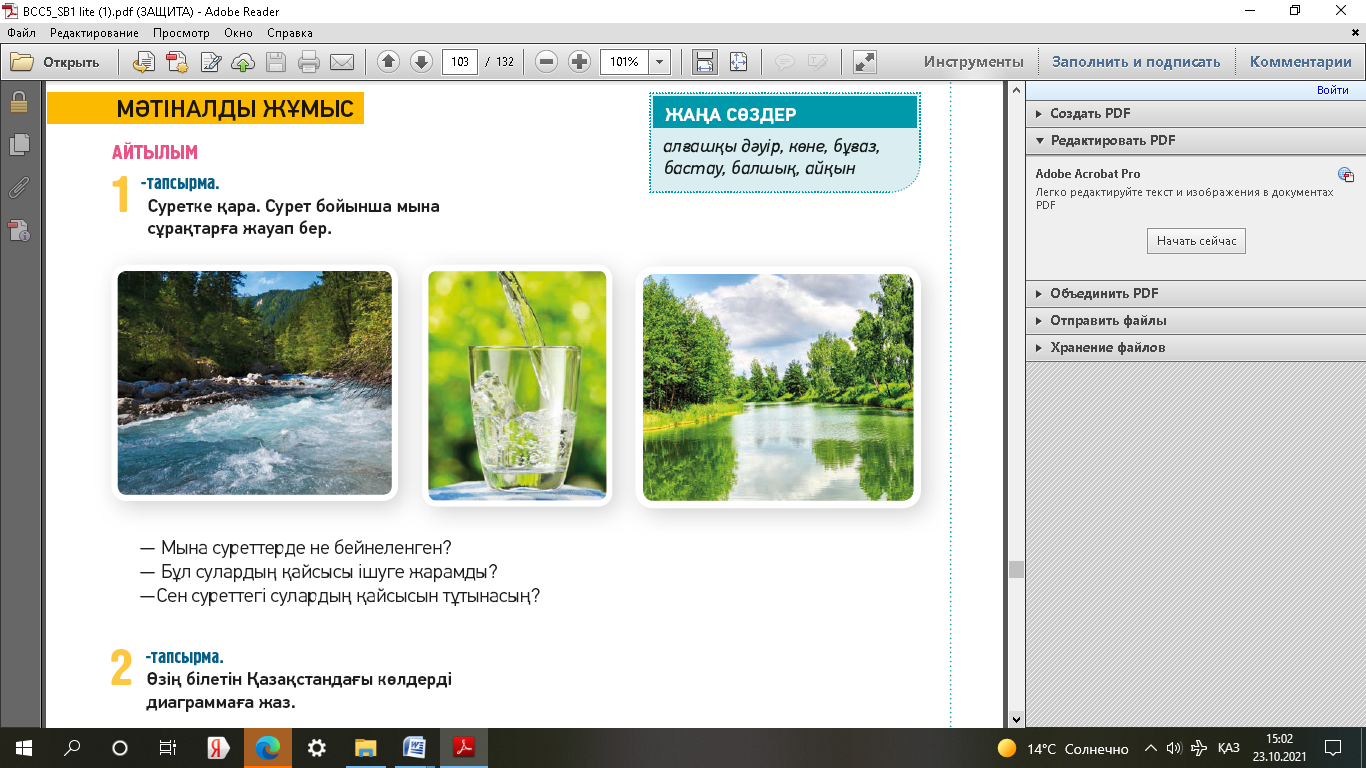This screenshot has height=768, width=1366.
Task: Click the page number field showing 103
Action: (460, 62)
